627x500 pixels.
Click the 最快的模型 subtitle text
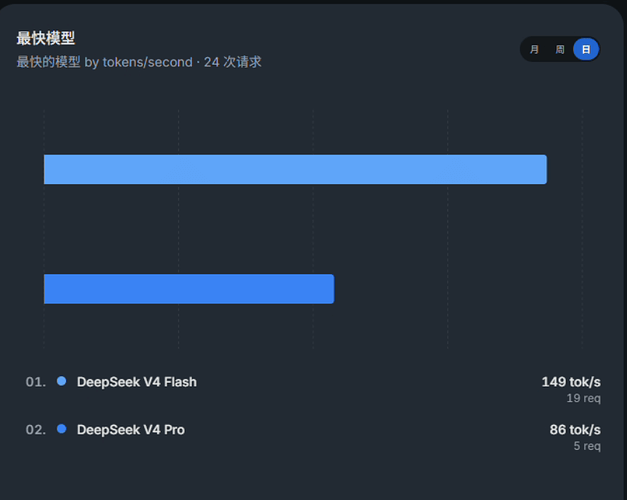click(48, 62)
